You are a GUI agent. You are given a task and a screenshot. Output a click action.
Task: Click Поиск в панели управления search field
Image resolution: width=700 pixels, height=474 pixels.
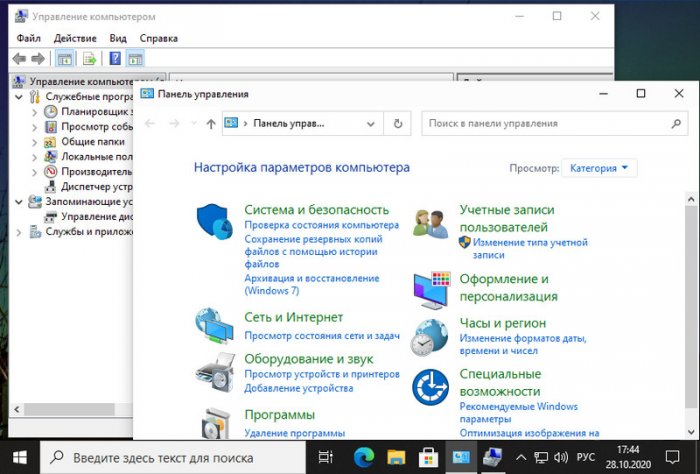point(554,124)
